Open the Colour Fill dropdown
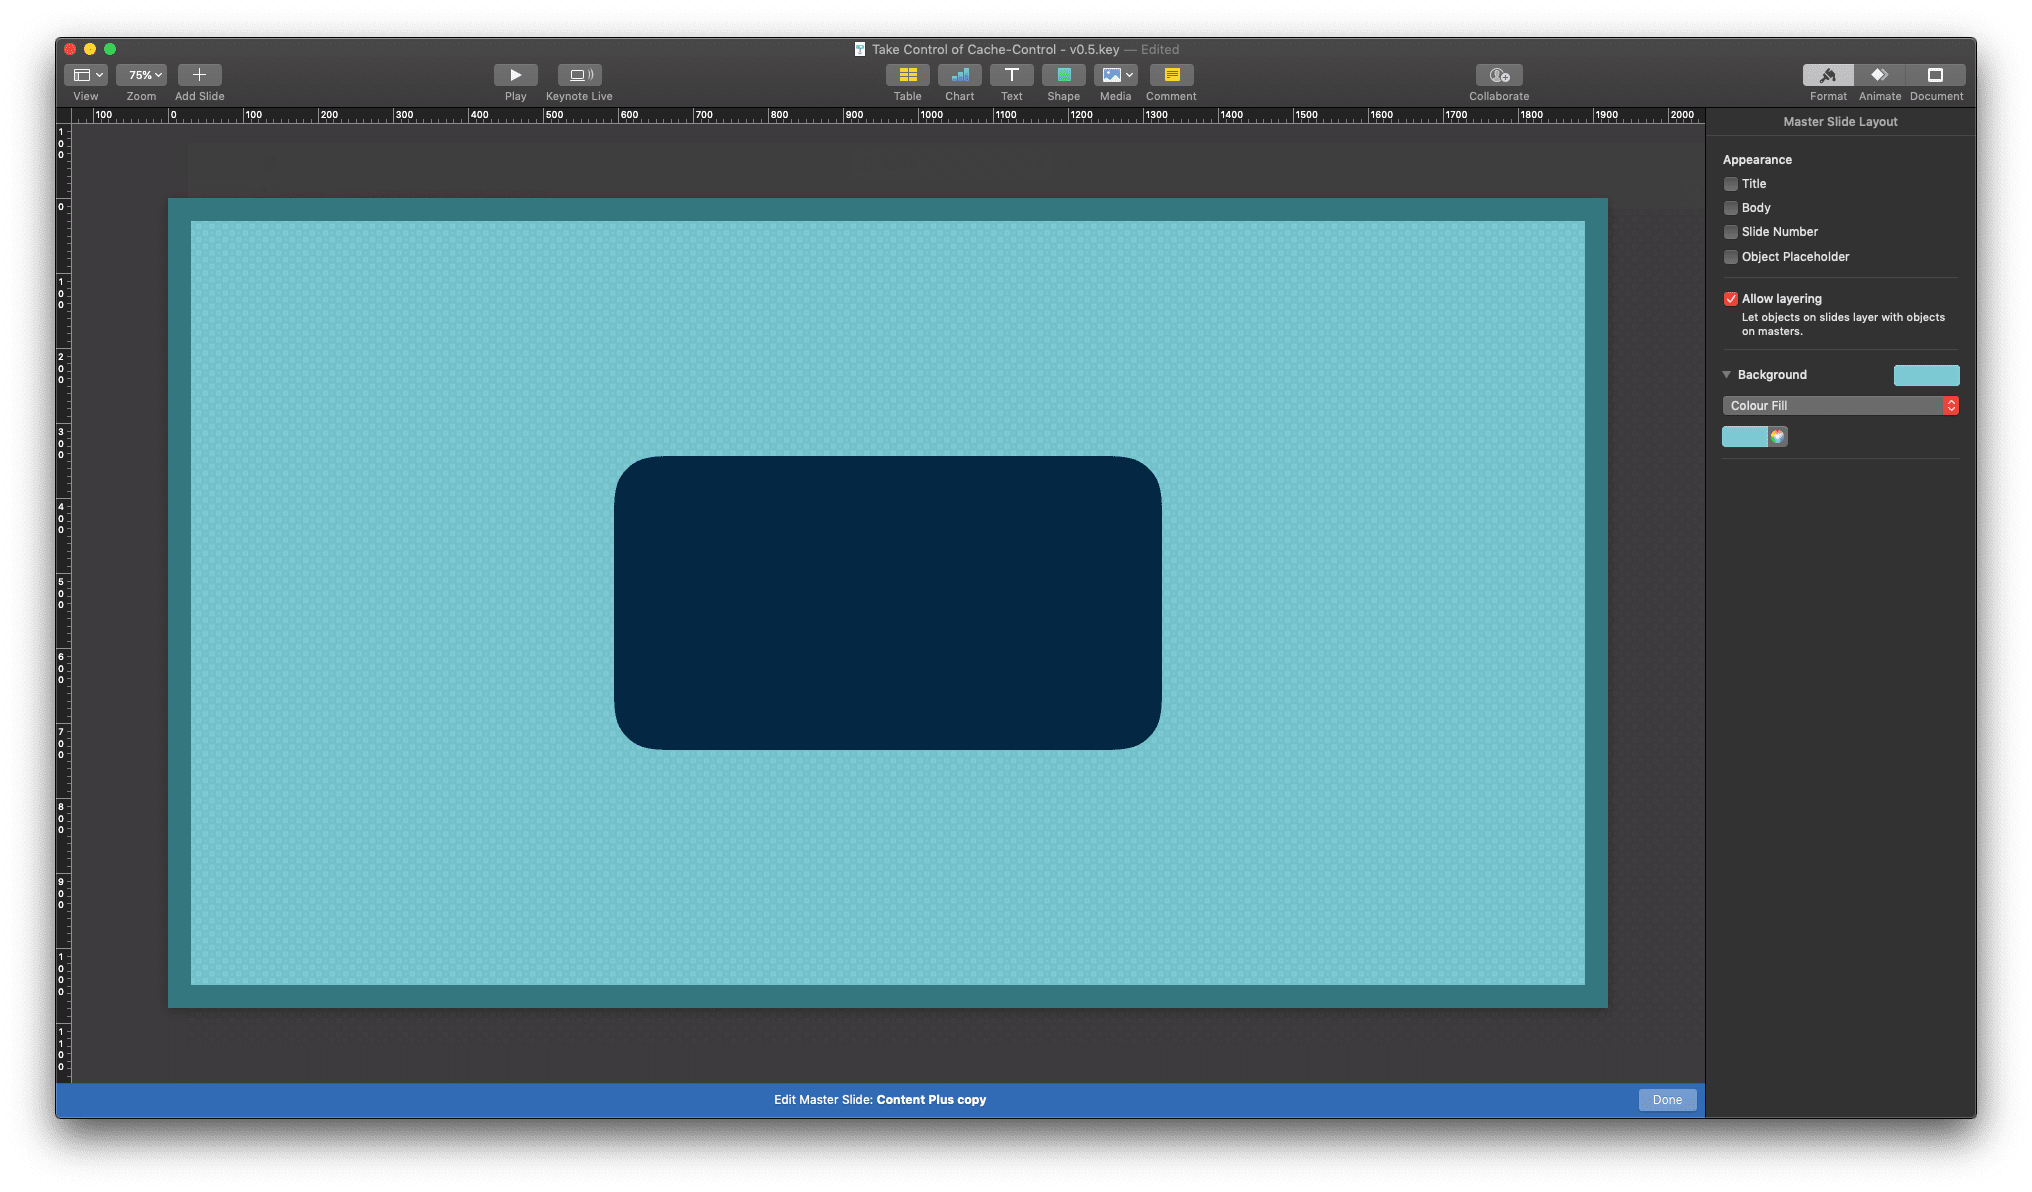Image resolution: width=2032 pixels, height=1192 pixels. [x=1839, y=405]
